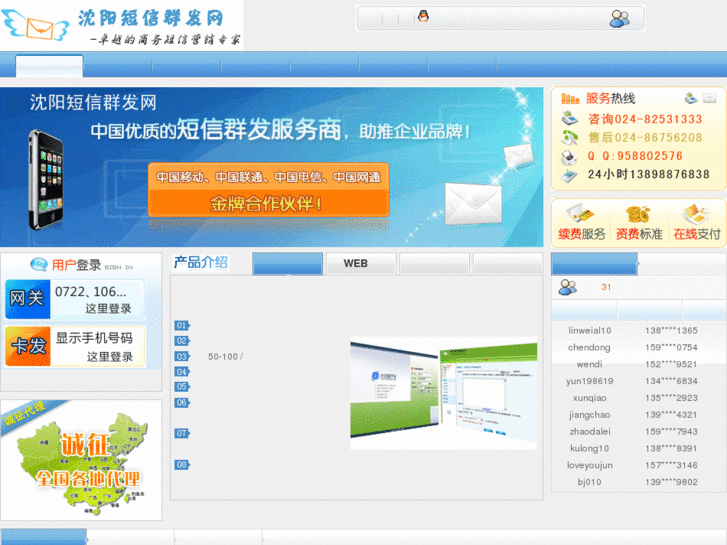The height and width of the screenshot is (545, 727).
Task: Open the 诚征 全国各地代理 map banner
Action: 81,460
